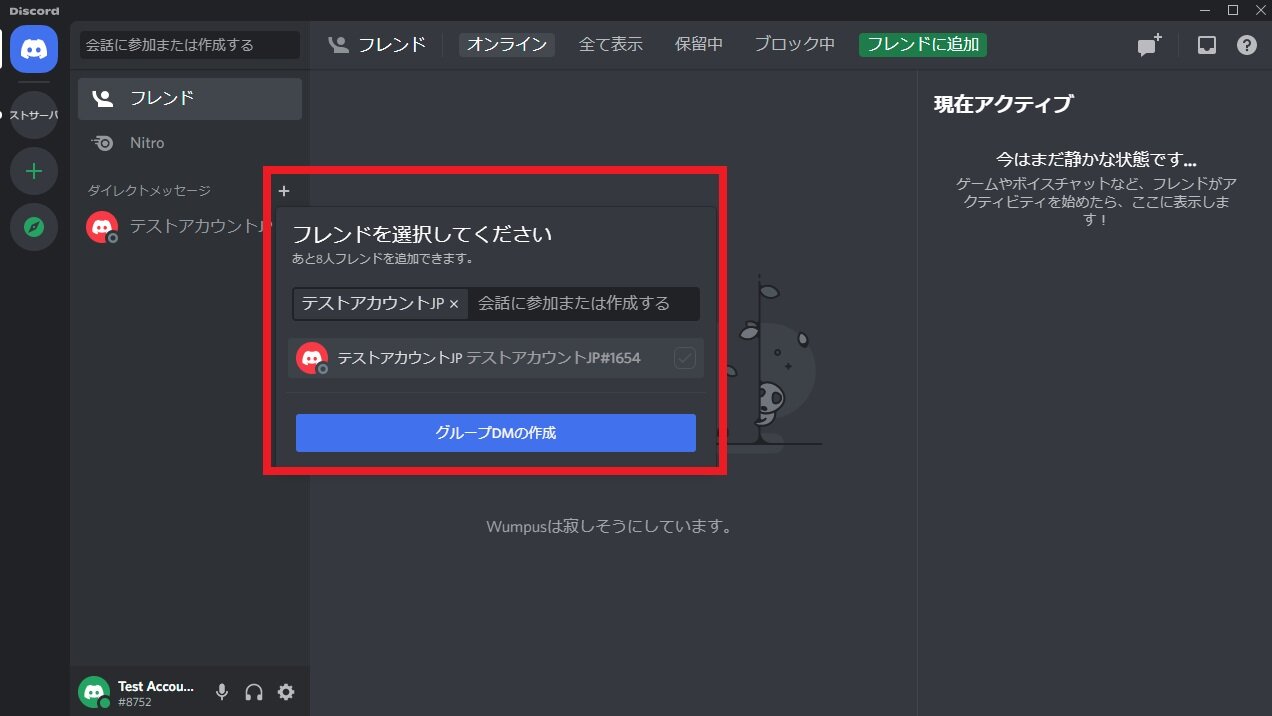Switch to the 全て表示 tab

click(611, 44)
